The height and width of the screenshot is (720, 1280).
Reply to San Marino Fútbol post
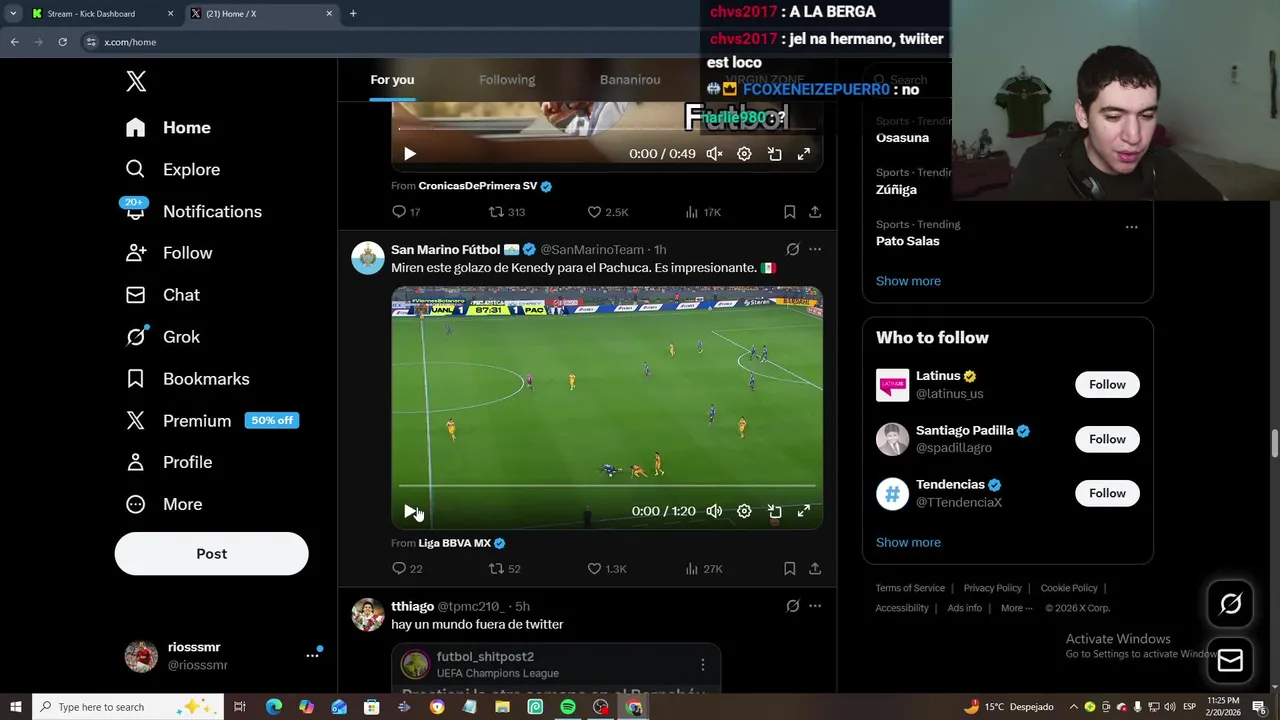pyautogui.click(x=406, y=569)
